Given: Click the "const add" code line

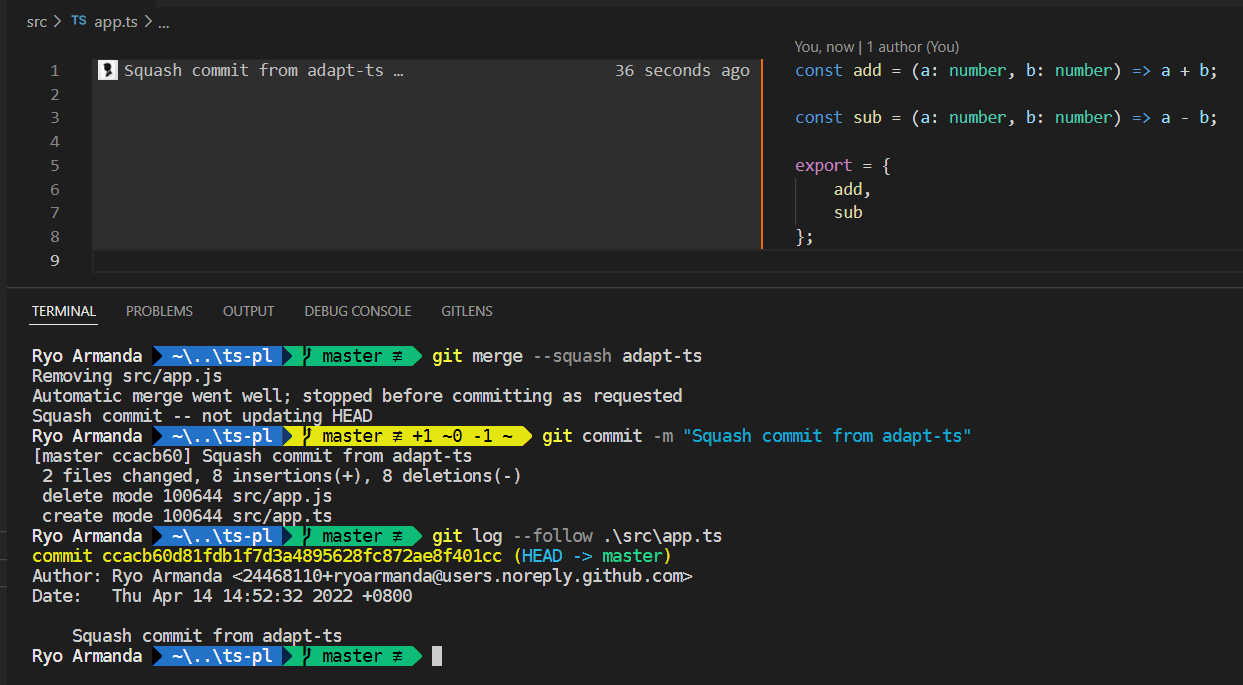Looking at the screenshot, I should point(1006,70).
